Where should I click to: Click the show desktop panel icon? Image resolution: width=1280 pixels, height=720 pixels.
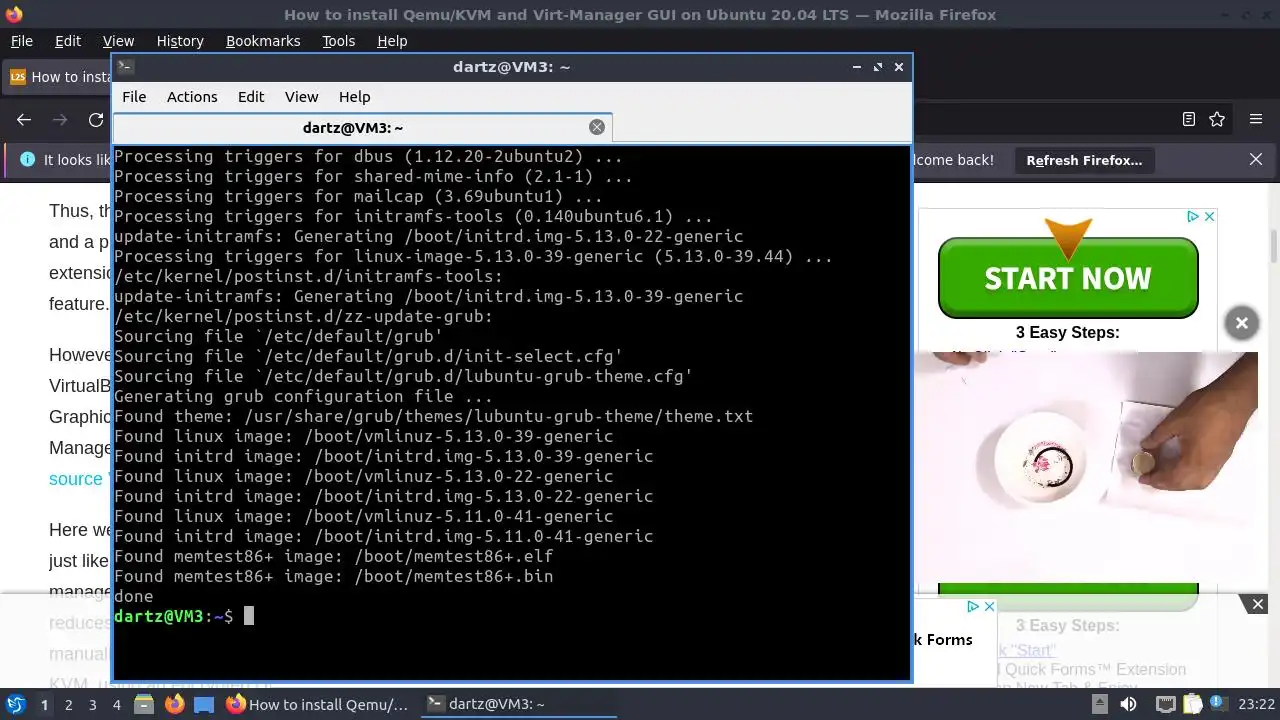coord(204,704)
